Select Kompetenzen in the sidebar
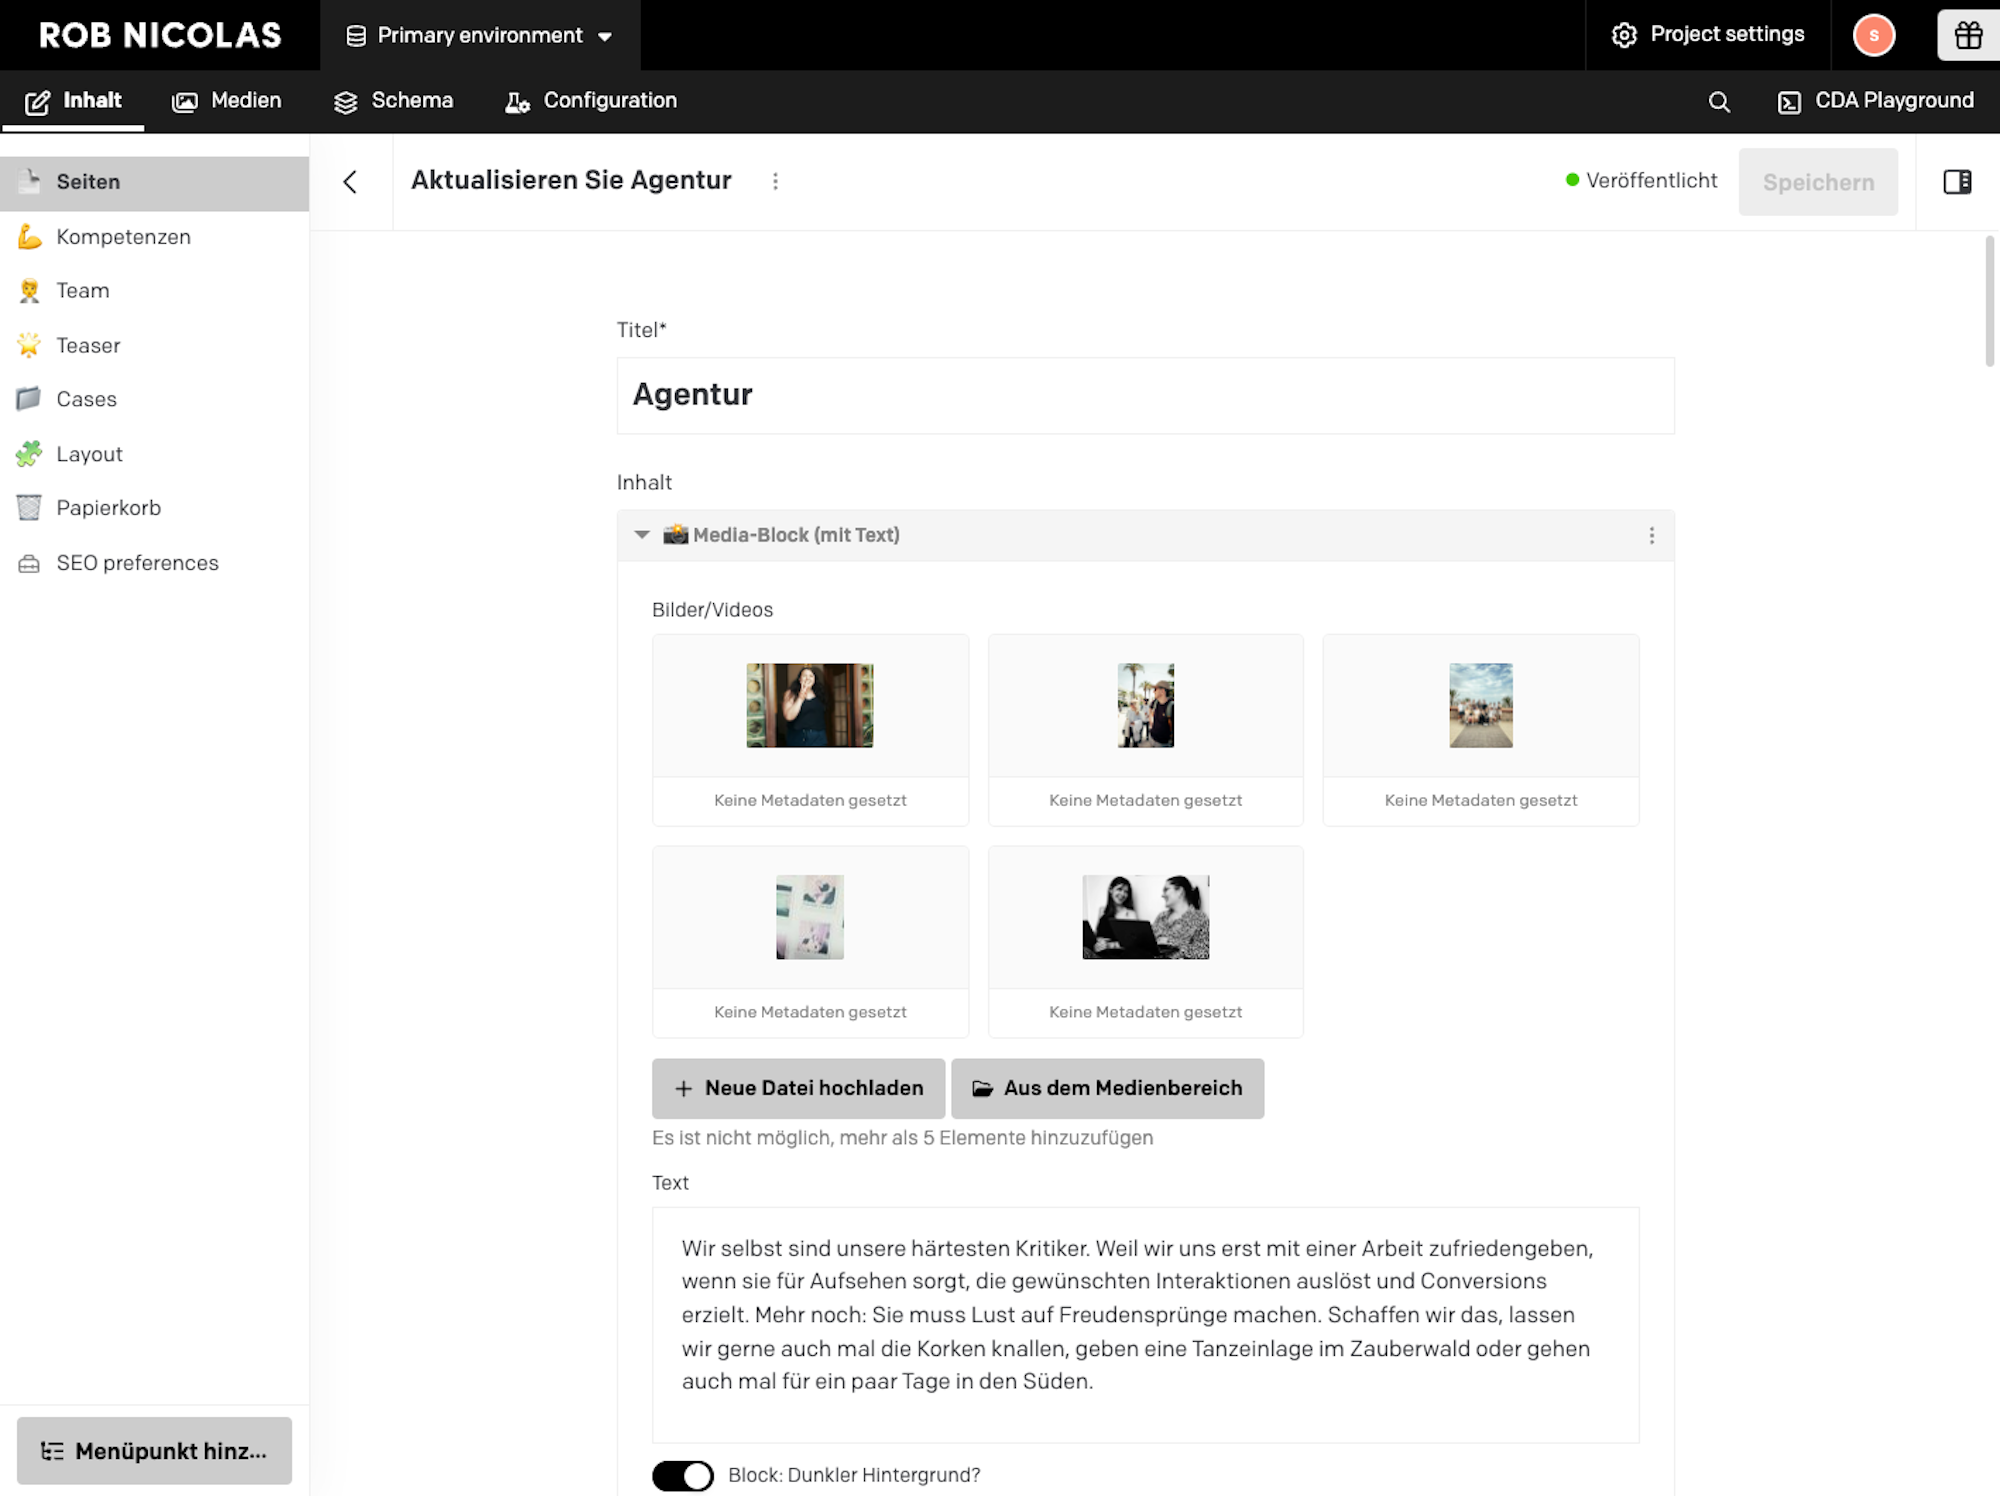Viewport: 2000px width, 1496px height. click(123, 237)
